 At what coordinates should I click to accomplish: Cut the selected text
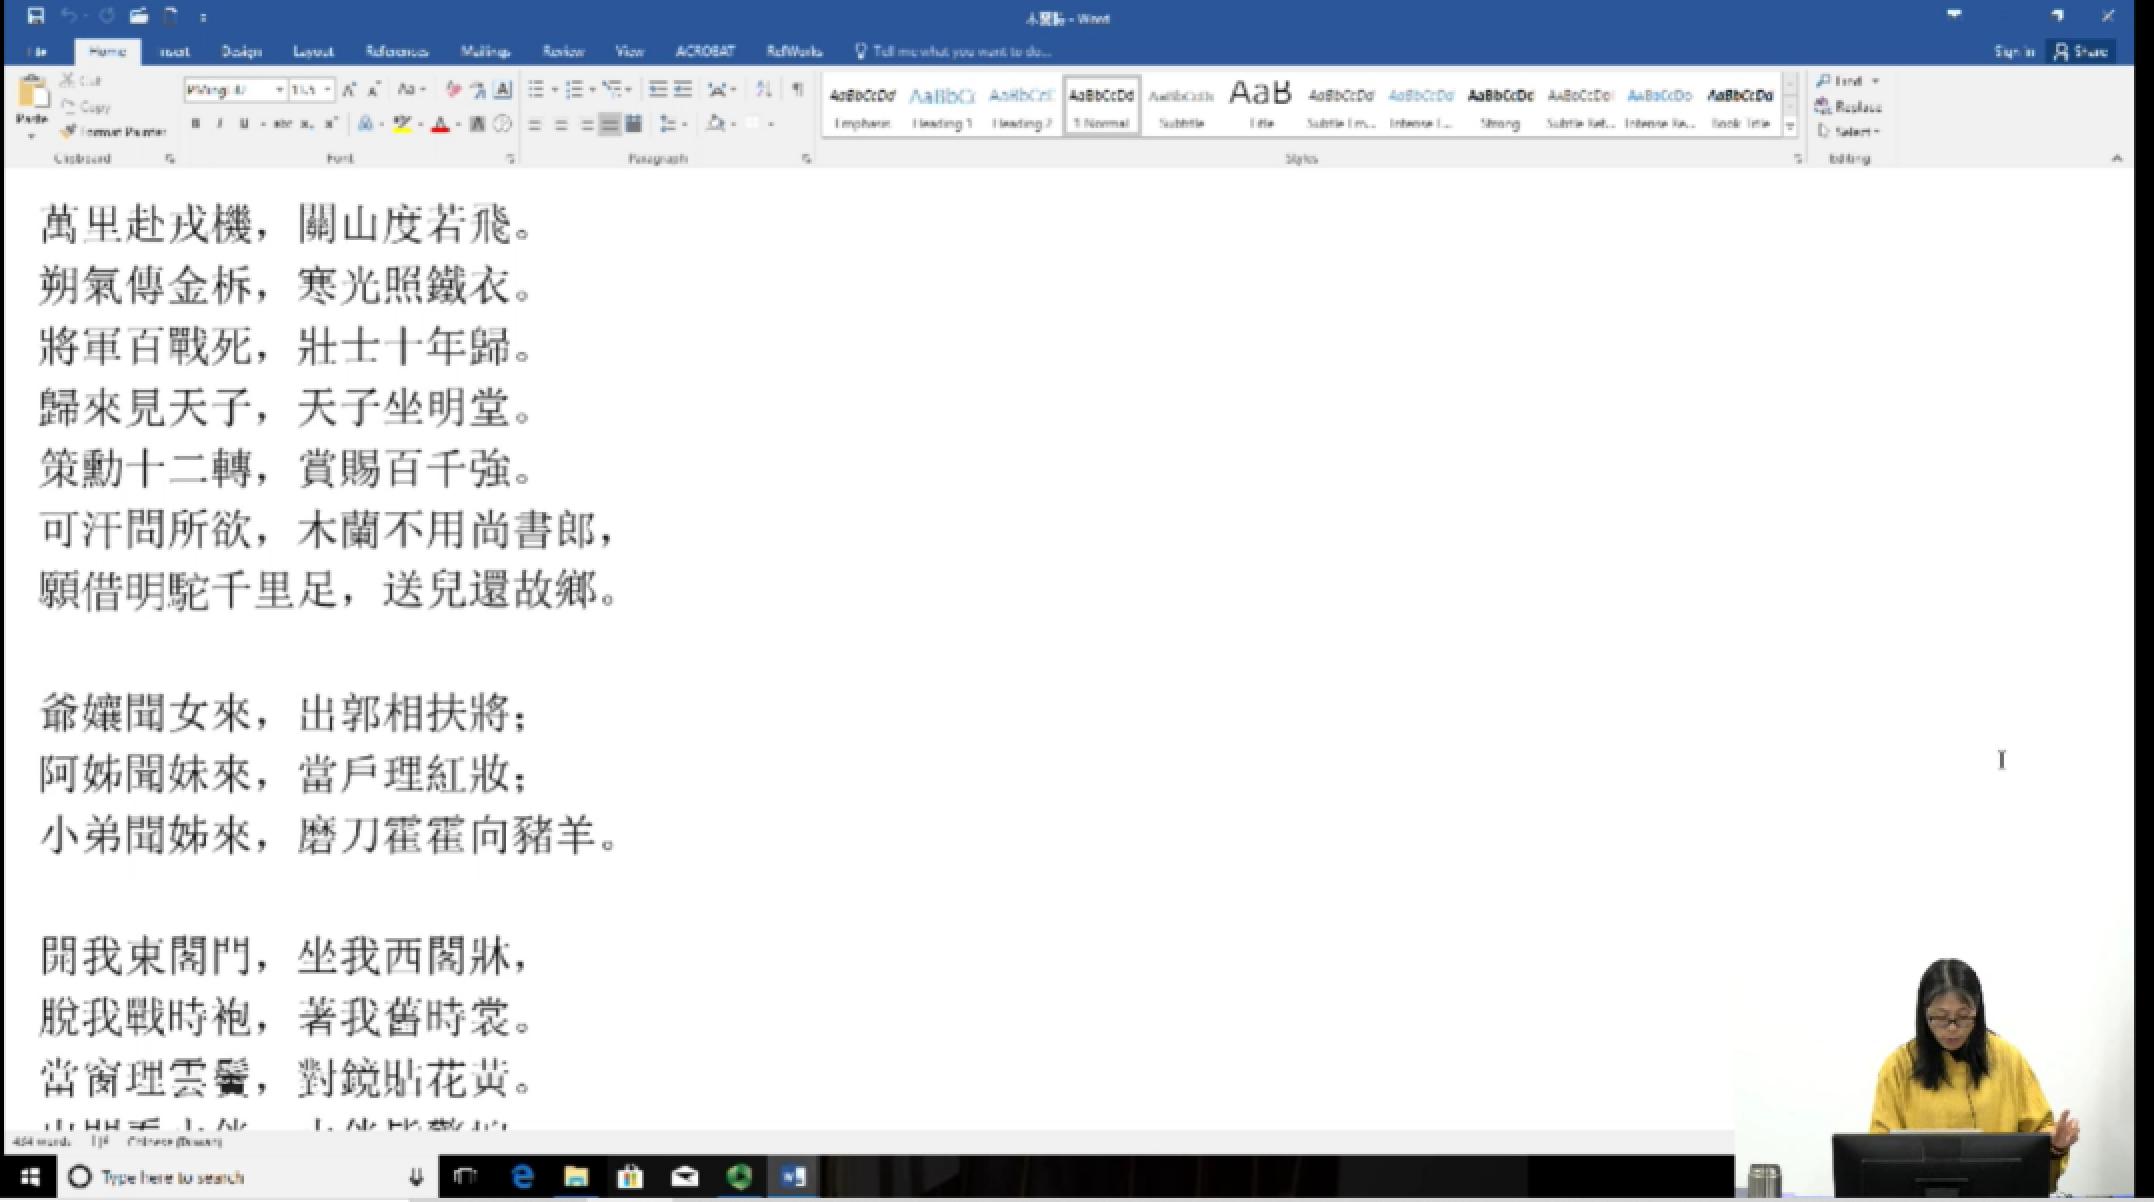pos(80,80)
